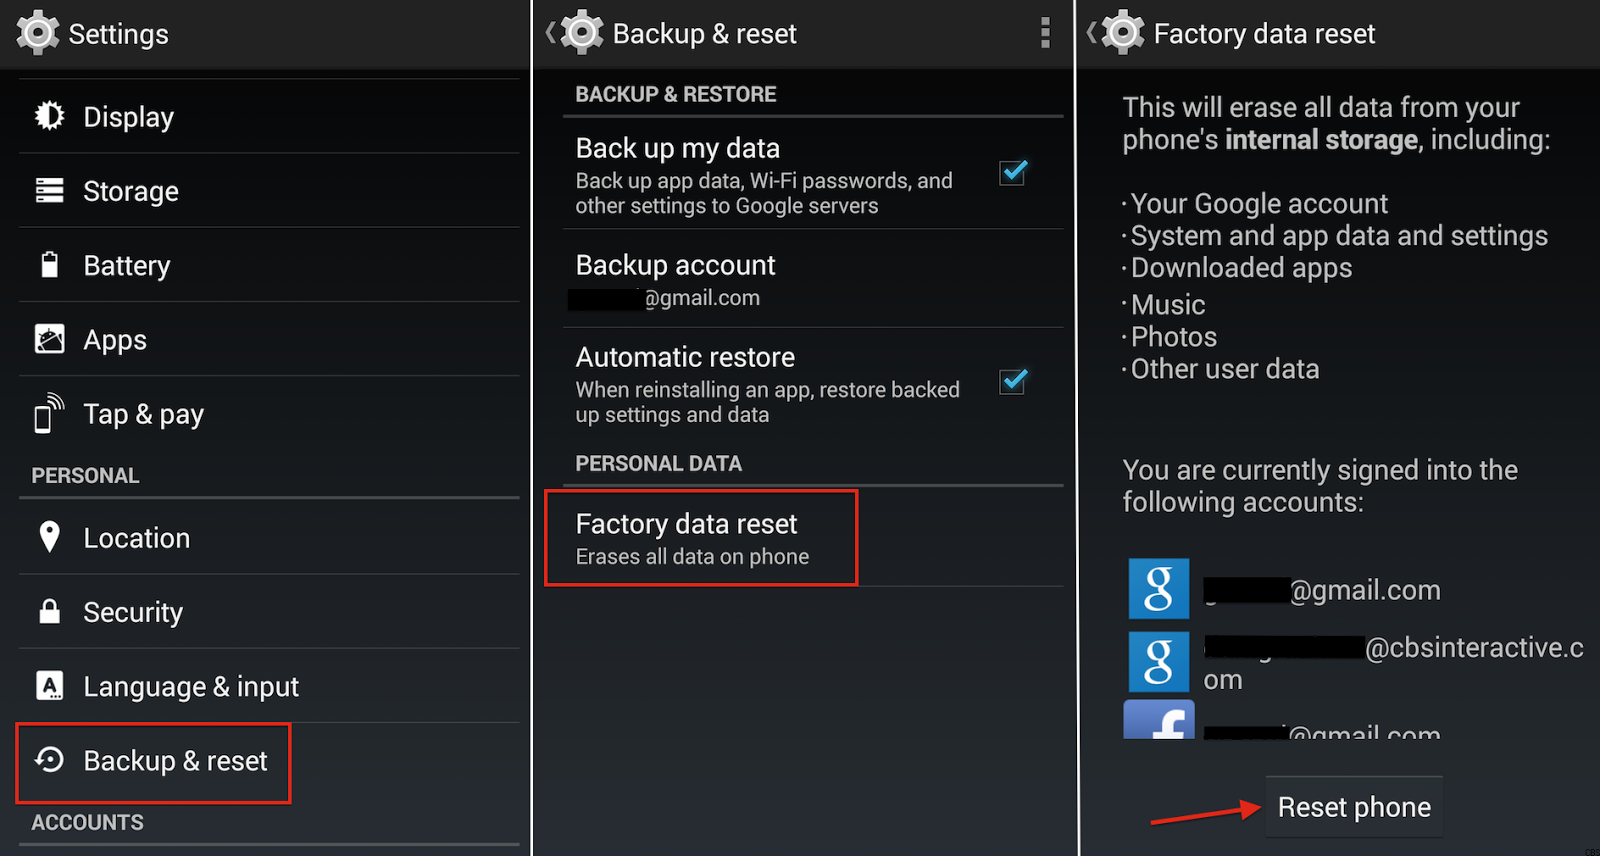1600x856 pixels.
Task: Open Backup & reset settings
Action: pos(154,762)
